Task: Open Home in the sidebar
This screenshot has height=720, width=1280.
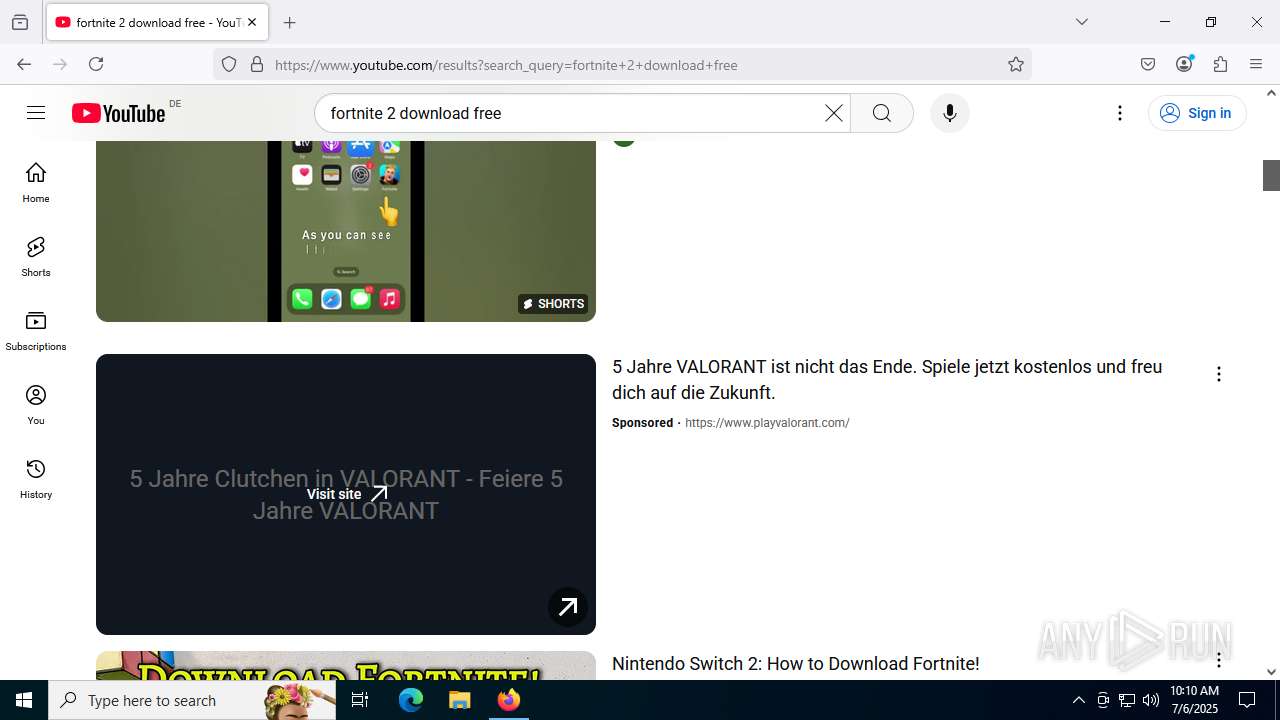Action: (x=36, y=182)
